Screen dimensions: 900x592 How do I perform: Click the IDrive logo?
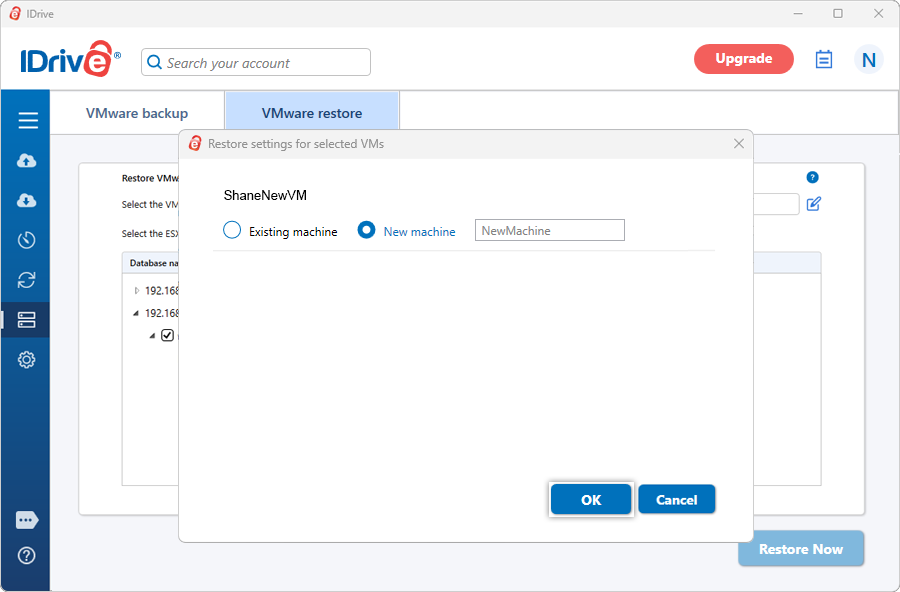pyautogui.click(x=70, y=59)
